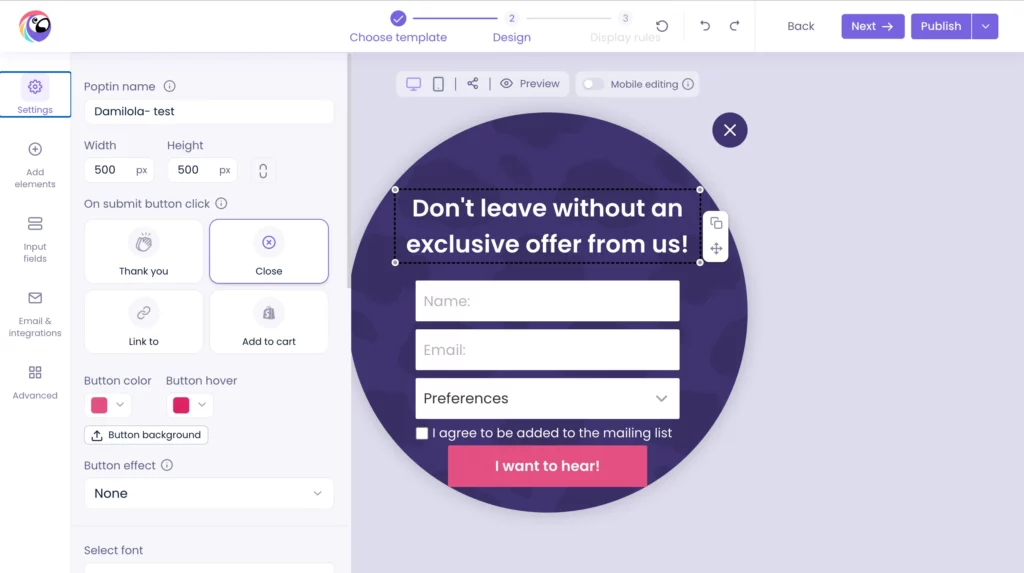The height and width of the screenshot is (573, 1024).
Task: Select the headline text element
Action: pos(547,226)
